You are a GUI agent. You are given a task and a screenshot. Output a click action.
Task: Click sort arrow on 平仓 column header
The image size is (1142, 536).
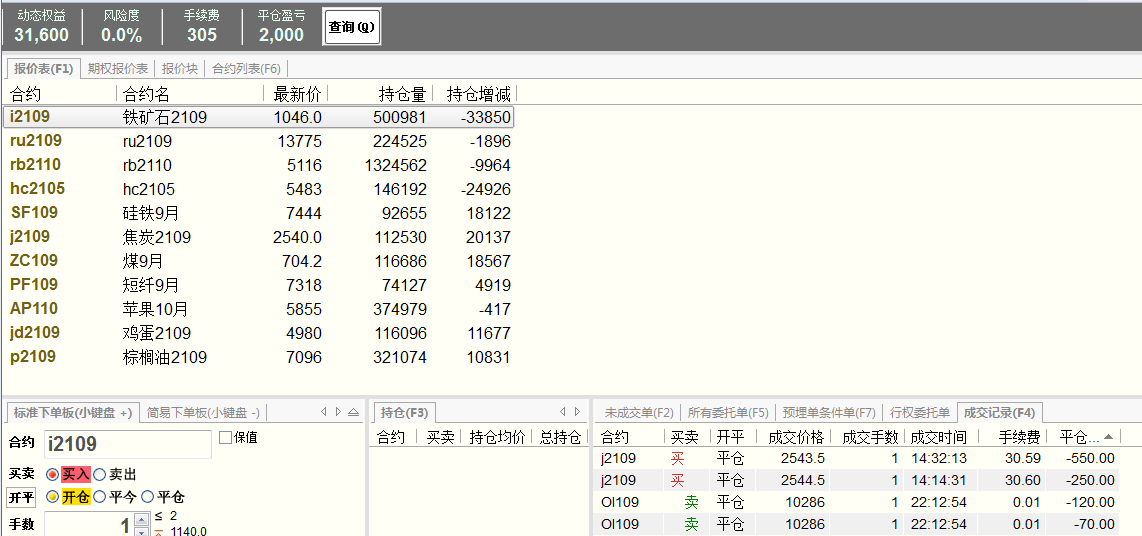[x=1108, y=437]
